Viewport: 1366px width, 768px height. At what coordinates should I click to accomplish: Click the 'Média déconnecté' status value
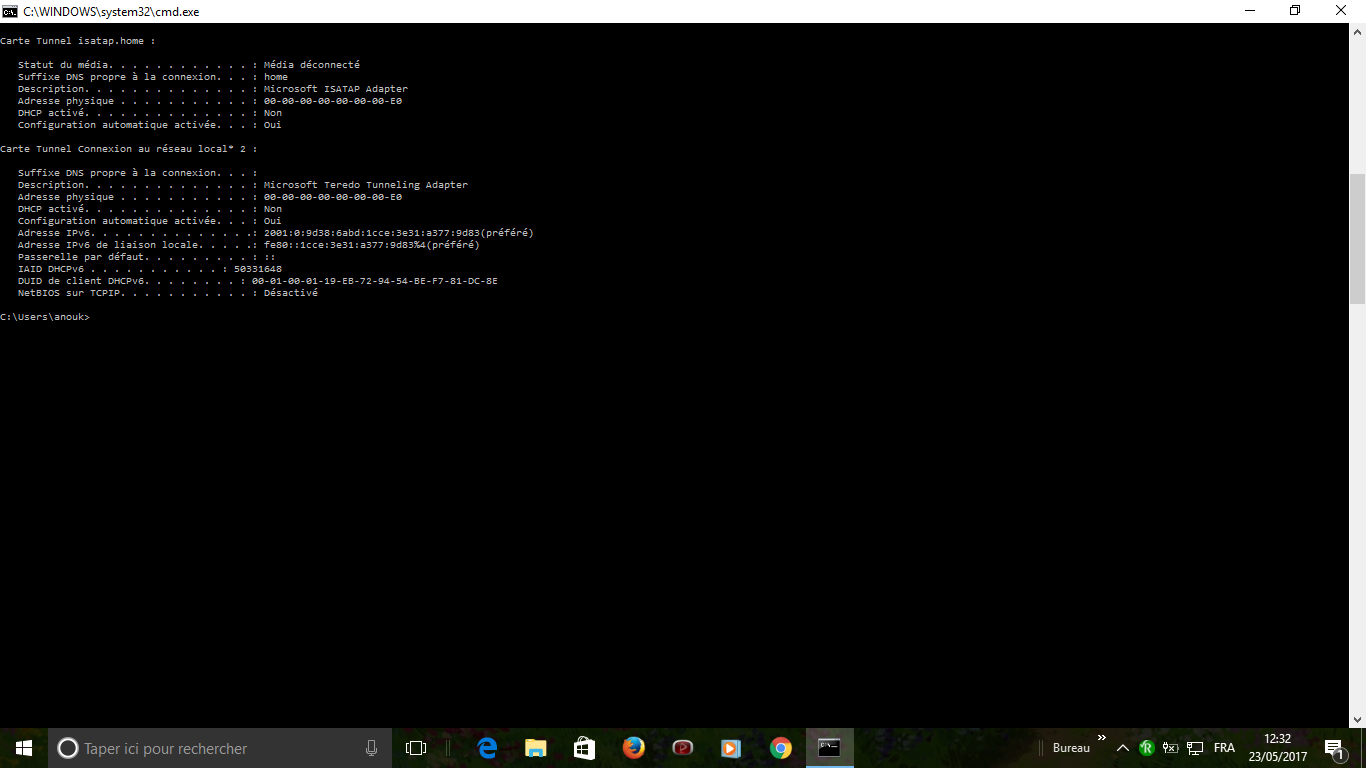click(x=312, y=65)
